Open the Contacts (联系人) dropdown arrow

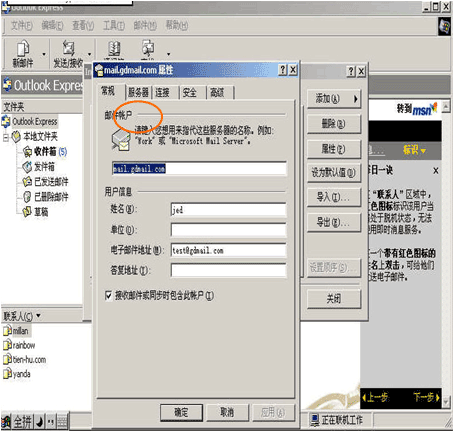pos(38,315)
